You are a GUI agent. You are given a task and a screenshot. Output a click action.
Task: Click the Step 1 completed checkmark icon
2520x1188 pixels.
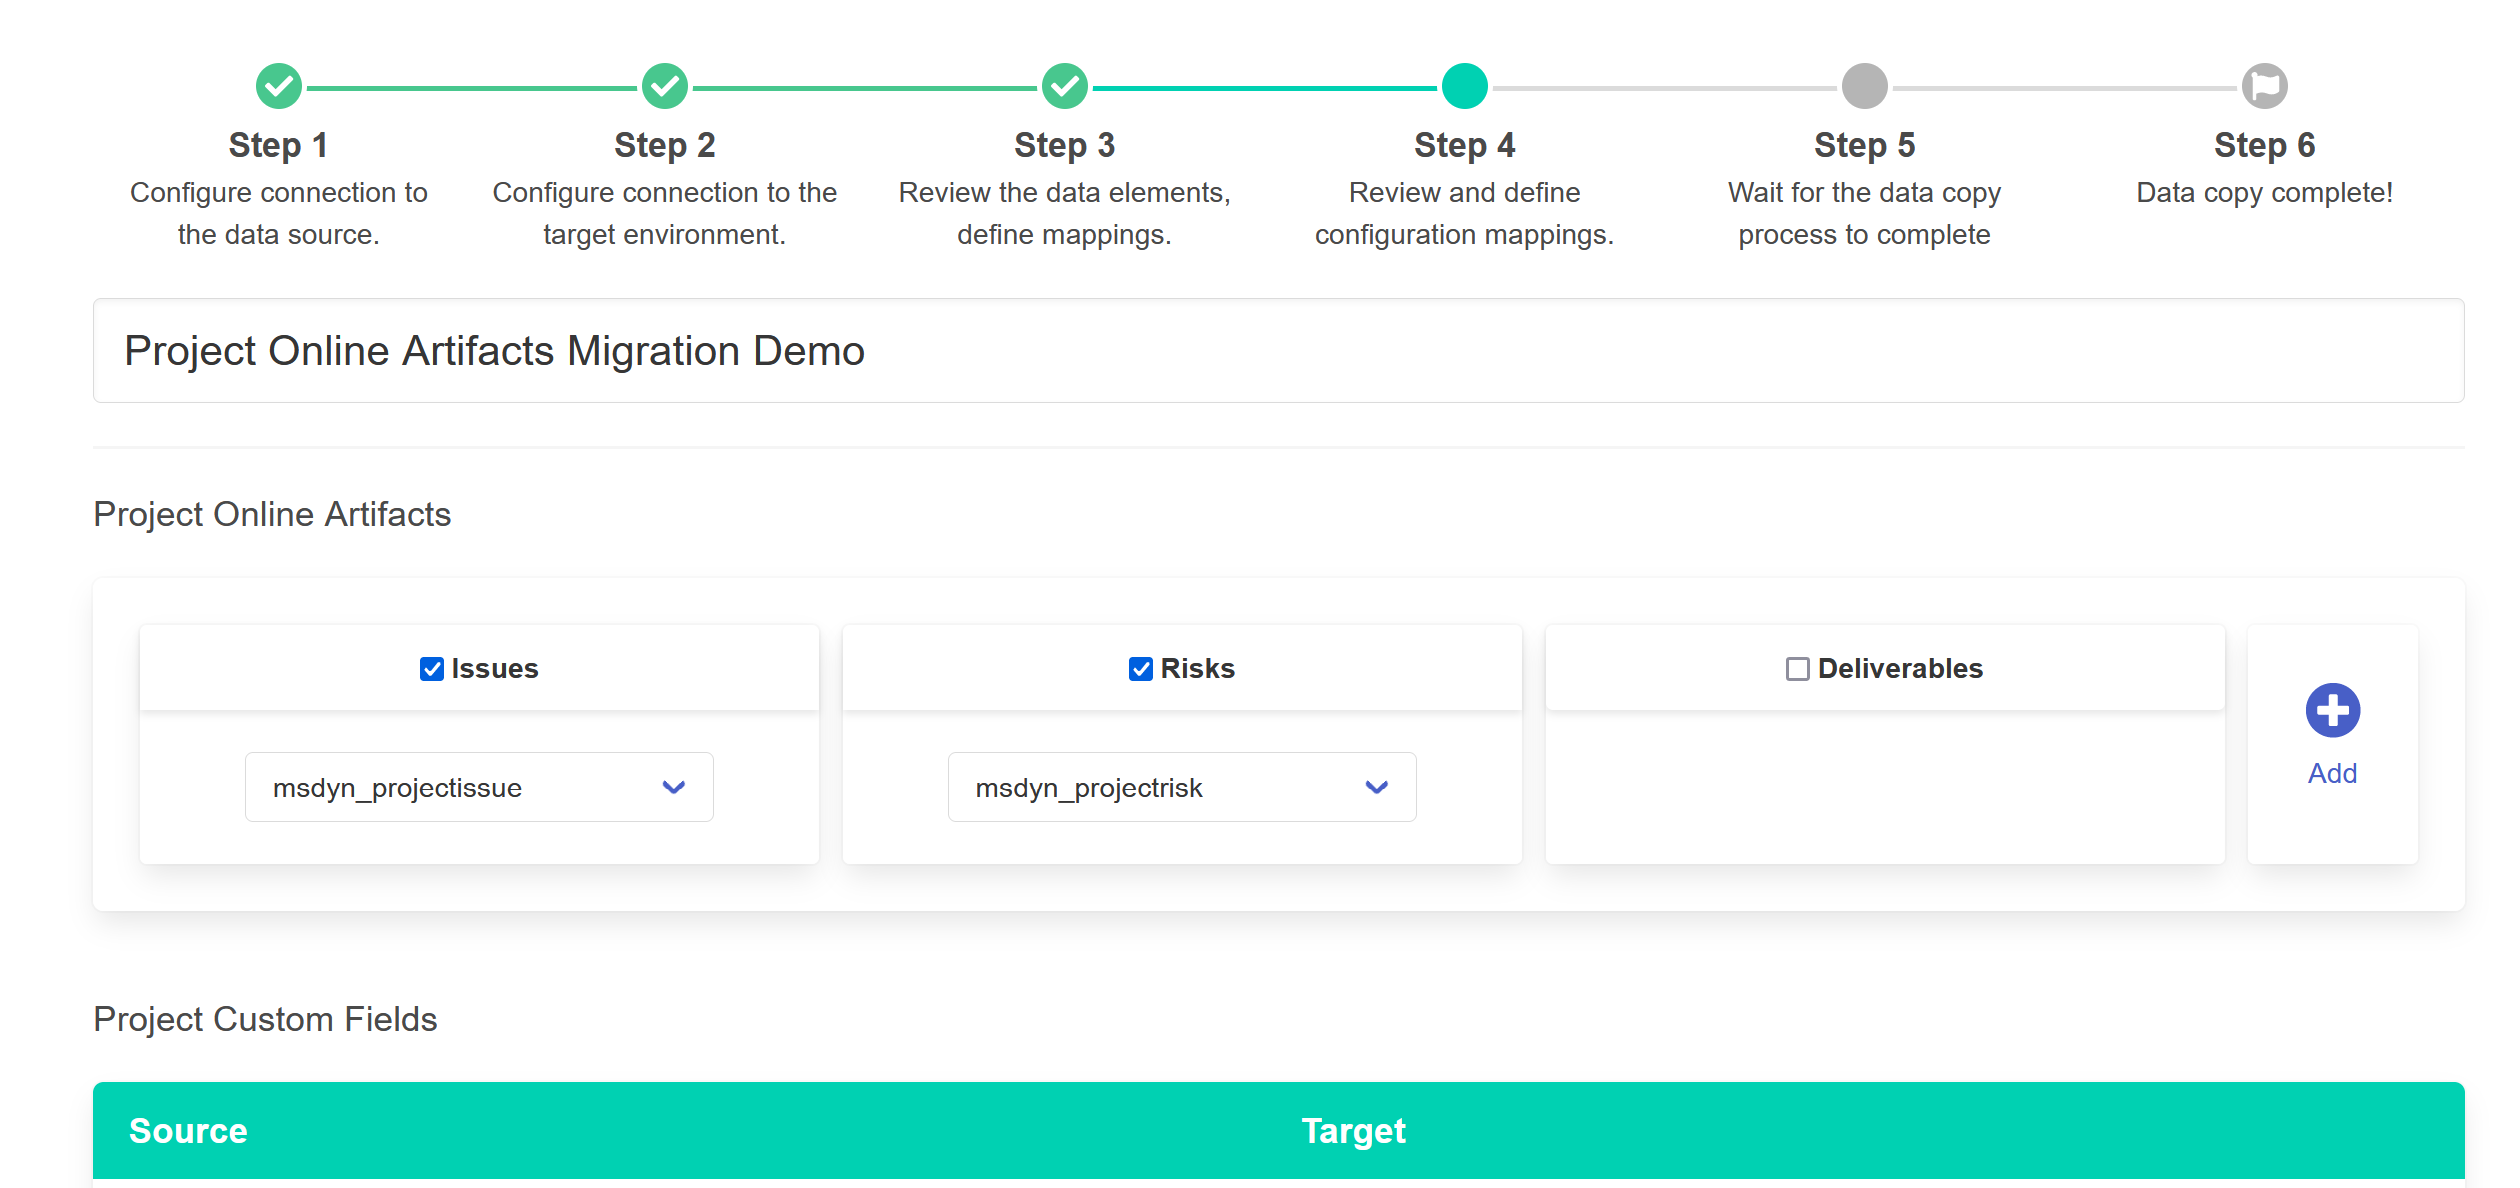[x=278, y=85]
